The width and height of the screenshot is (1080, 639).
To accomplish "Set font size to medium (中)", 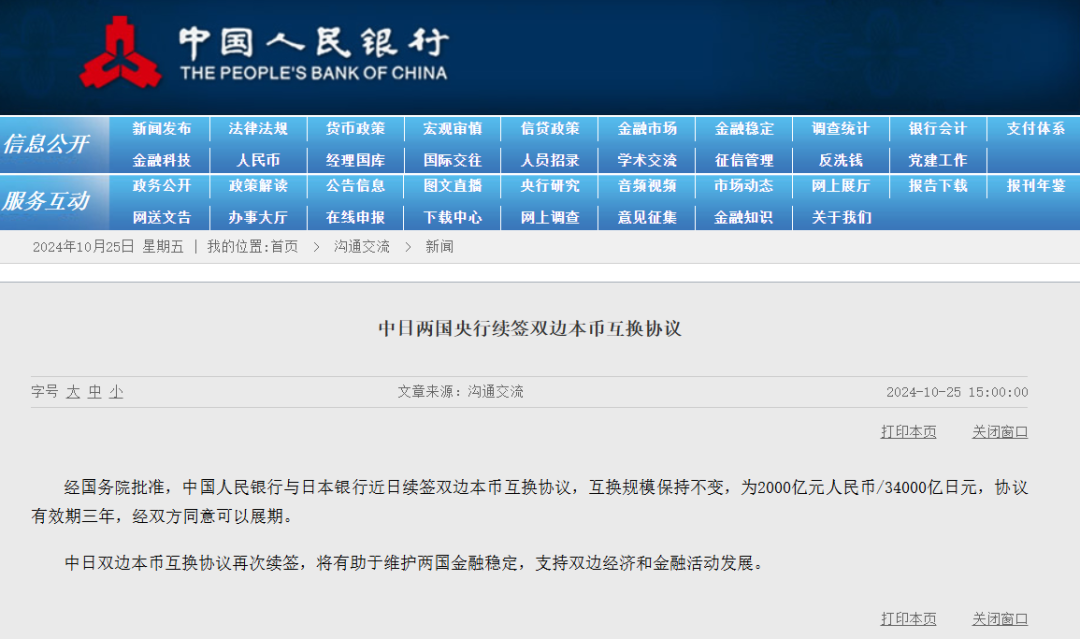I will pos(95,392).
